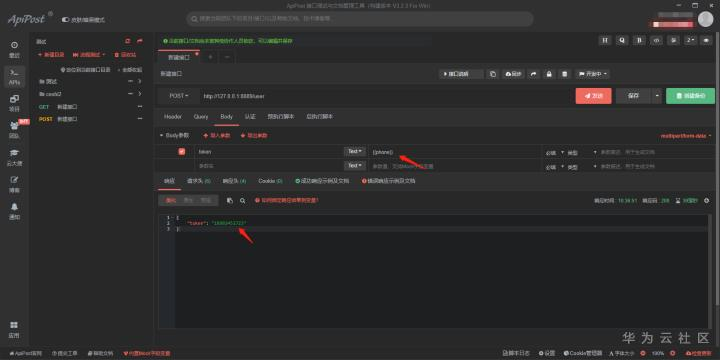Open settings gear in the bottom status bar
This screenshot has height=360, width=720.
tap(547, 354)
